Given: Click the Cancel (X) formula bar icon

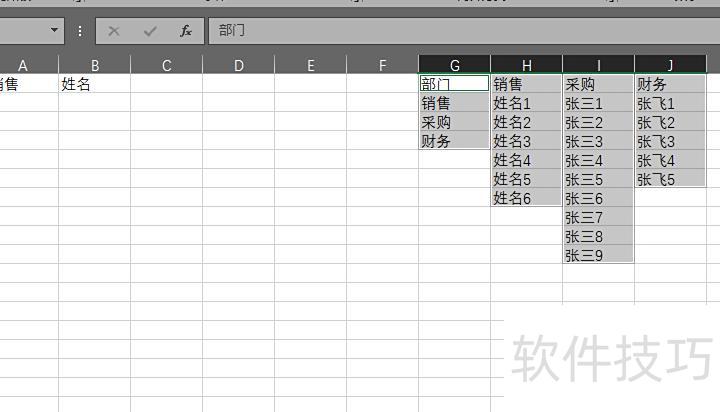Looking at the screenshot, I should point(113,31).
